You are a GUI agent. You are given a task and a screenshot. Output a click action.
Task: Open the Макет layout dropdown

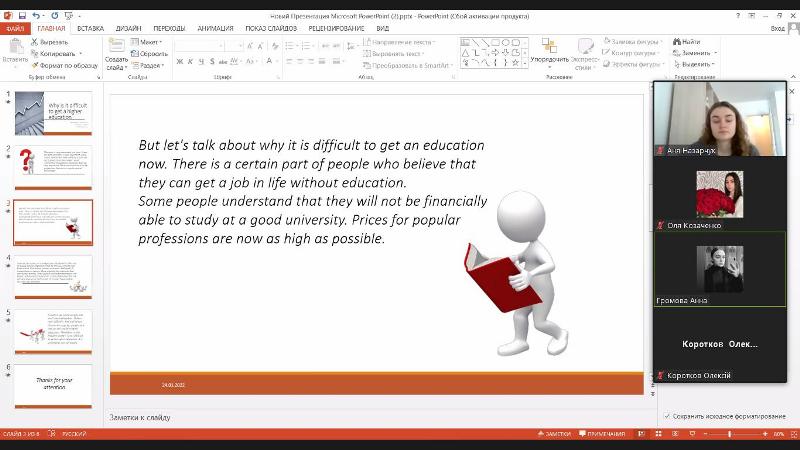[146, 42]
